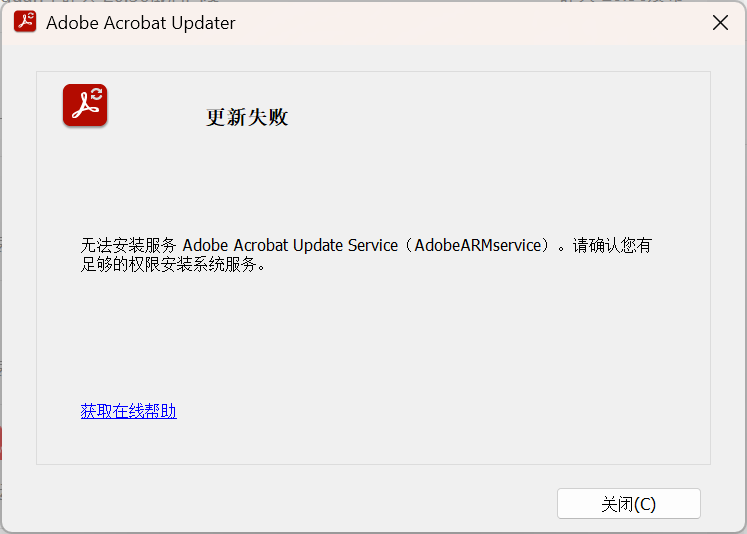This screenshot has height=534, width=747.
Task: Click the 关闭(C) button
Action: click(628, 504)
